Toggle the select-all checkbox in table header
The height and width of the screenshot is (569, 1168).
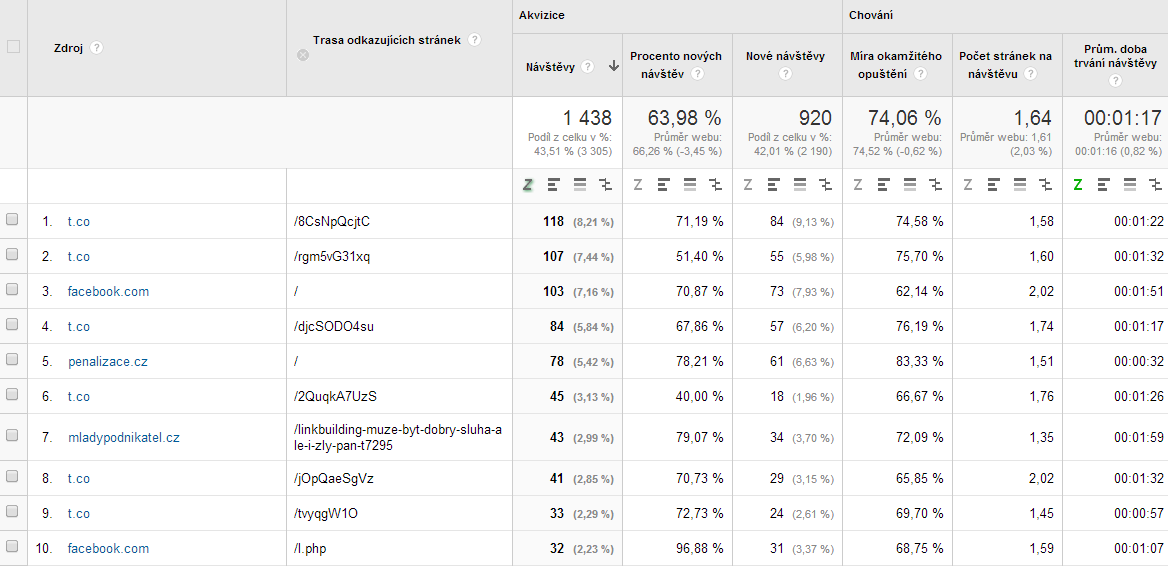coord(13,46)
